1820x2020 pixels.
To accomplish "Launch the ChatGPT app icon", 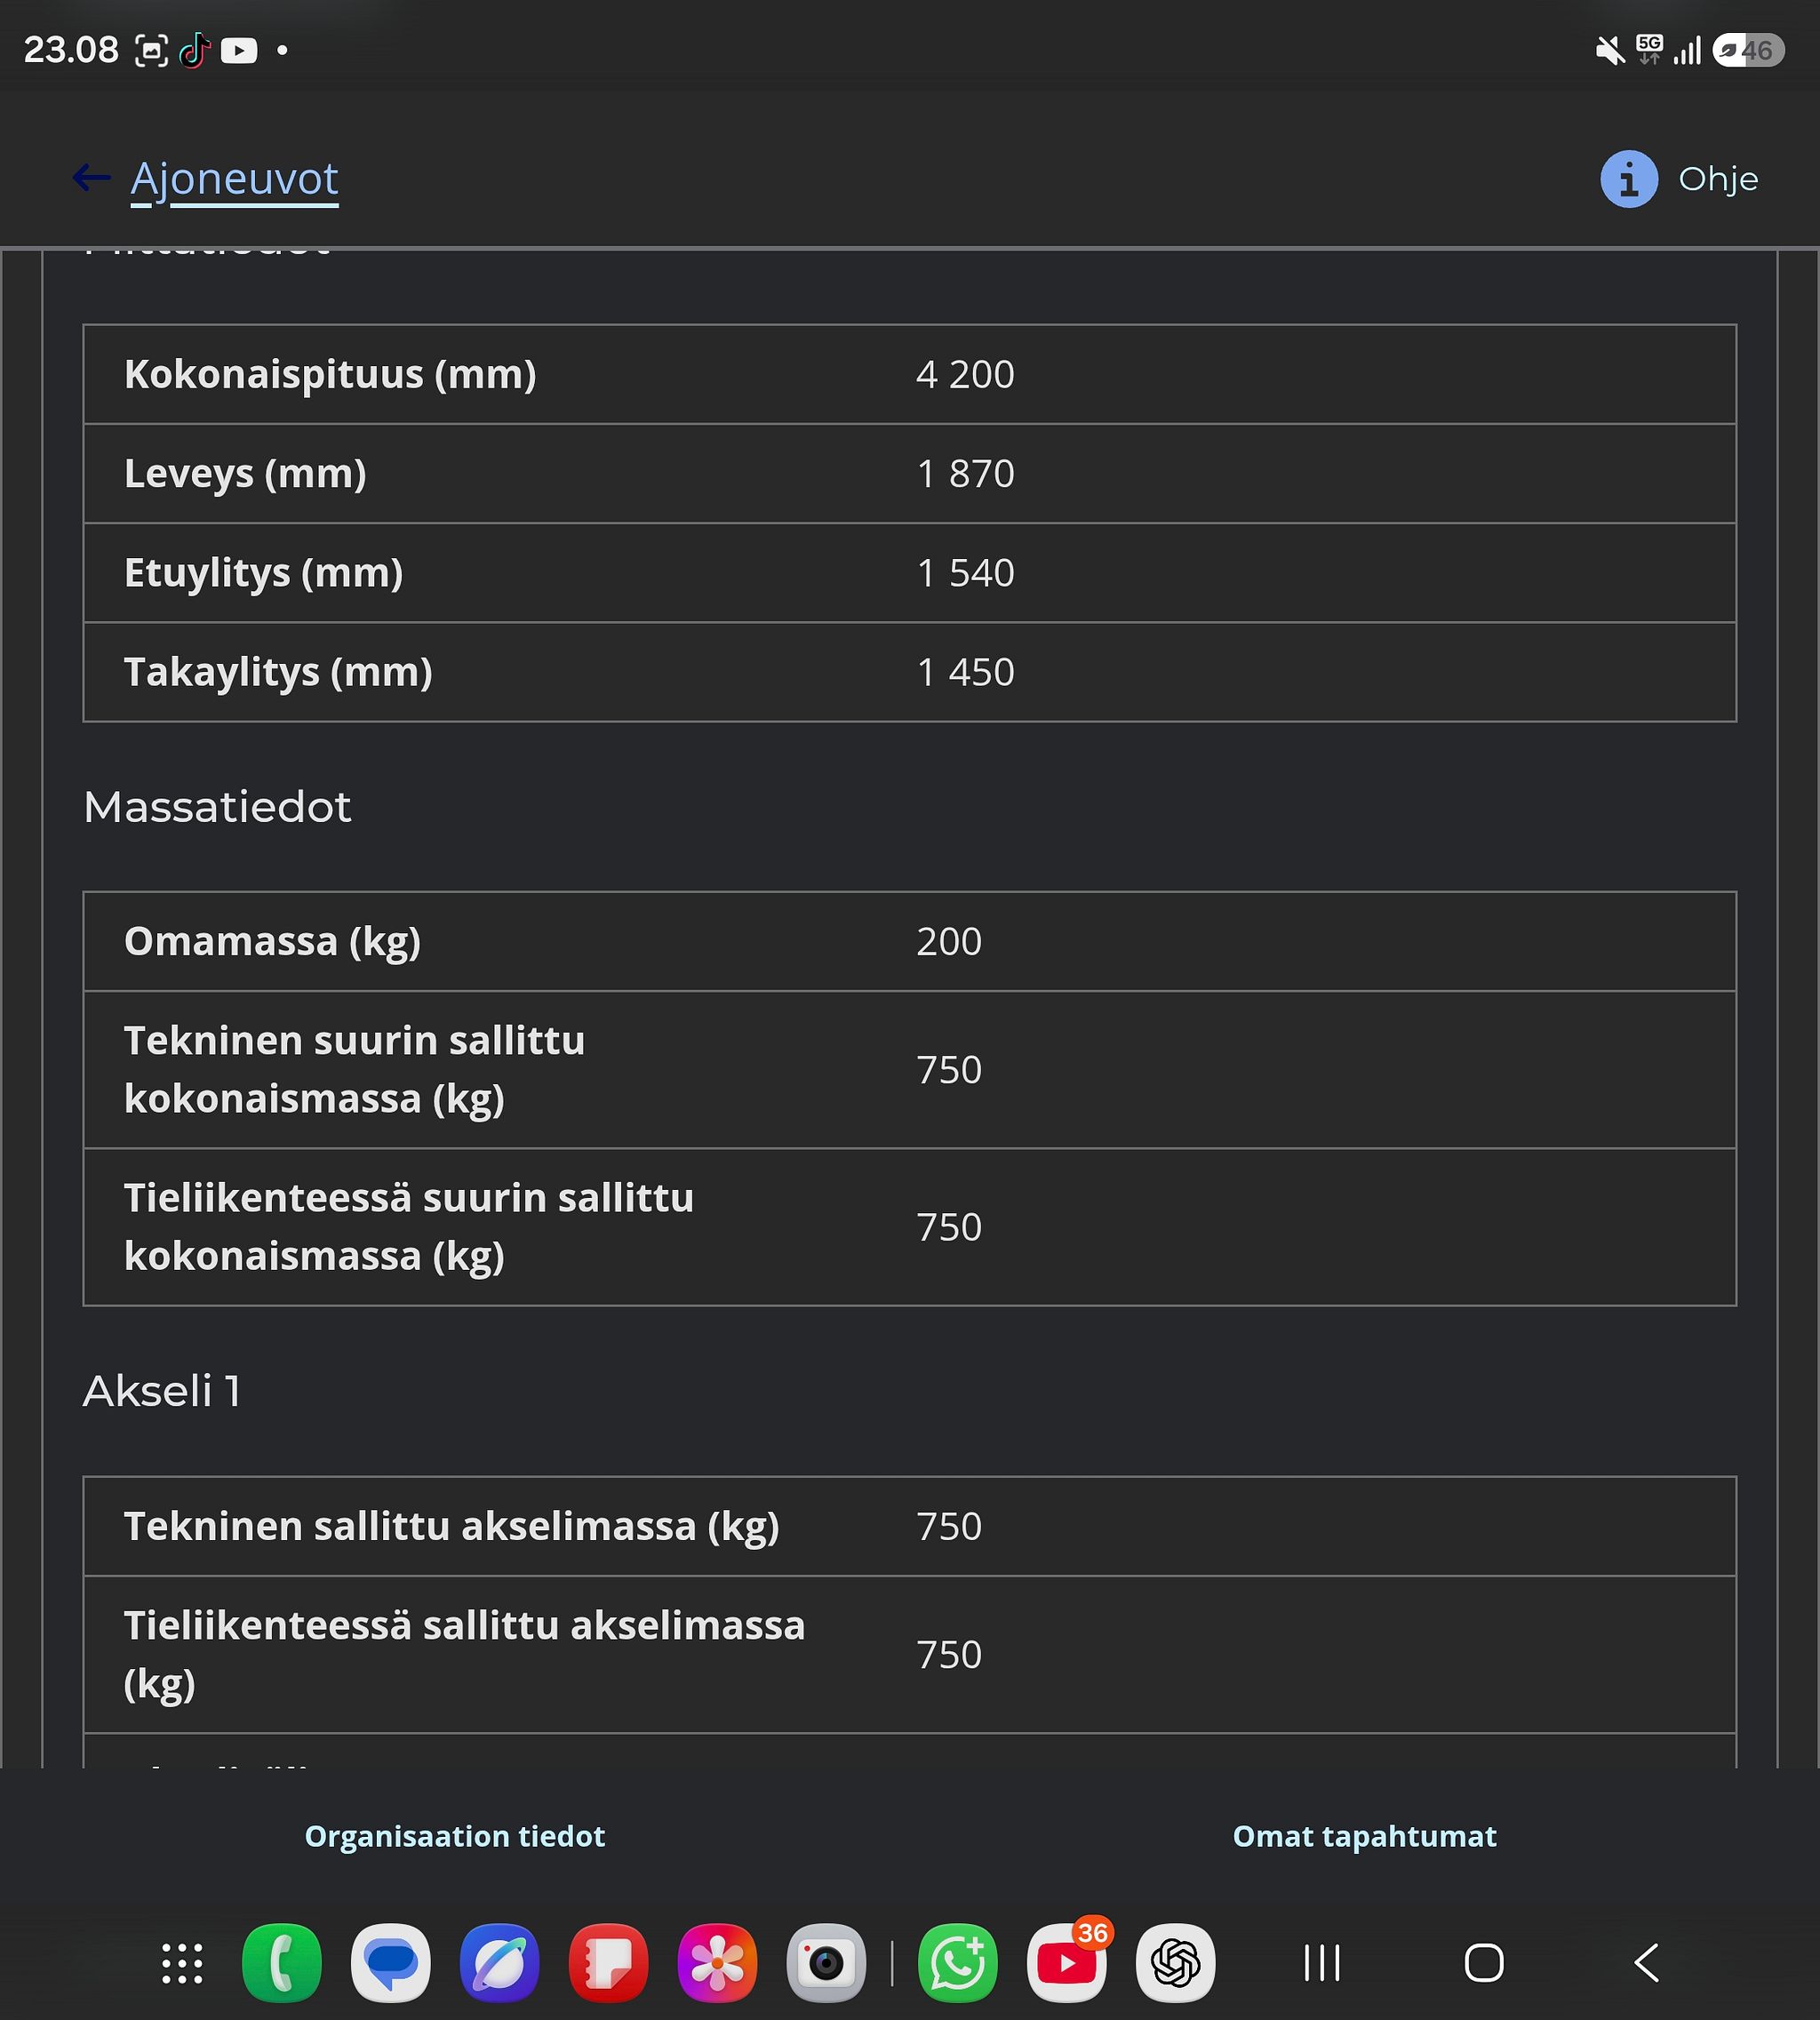I will (1176, 1963).
